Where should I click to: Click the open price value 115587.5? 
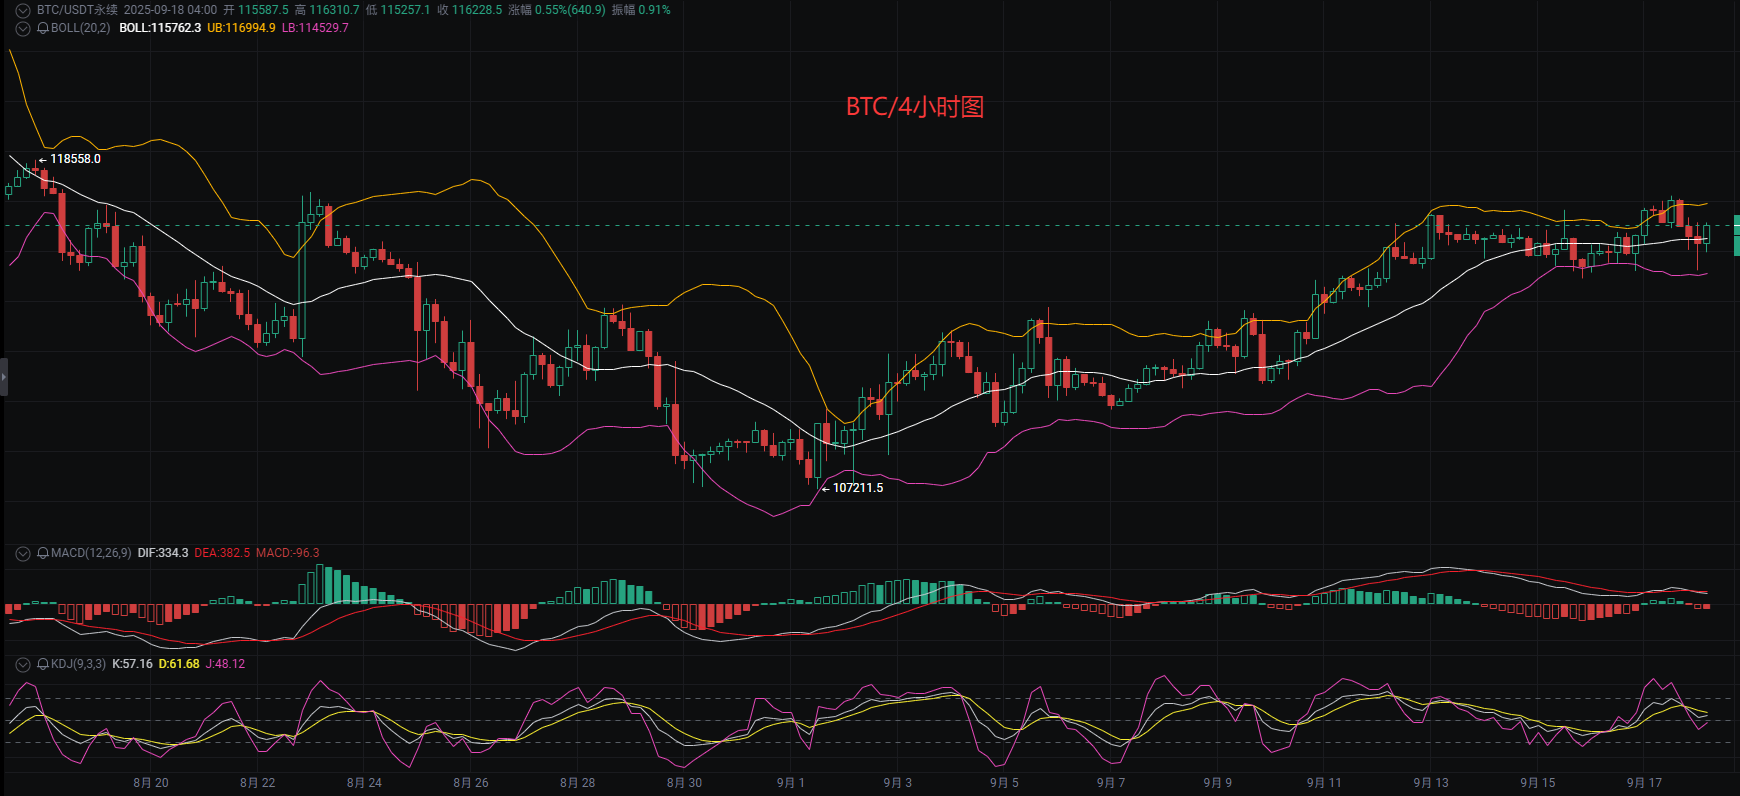tap(263, 10)
